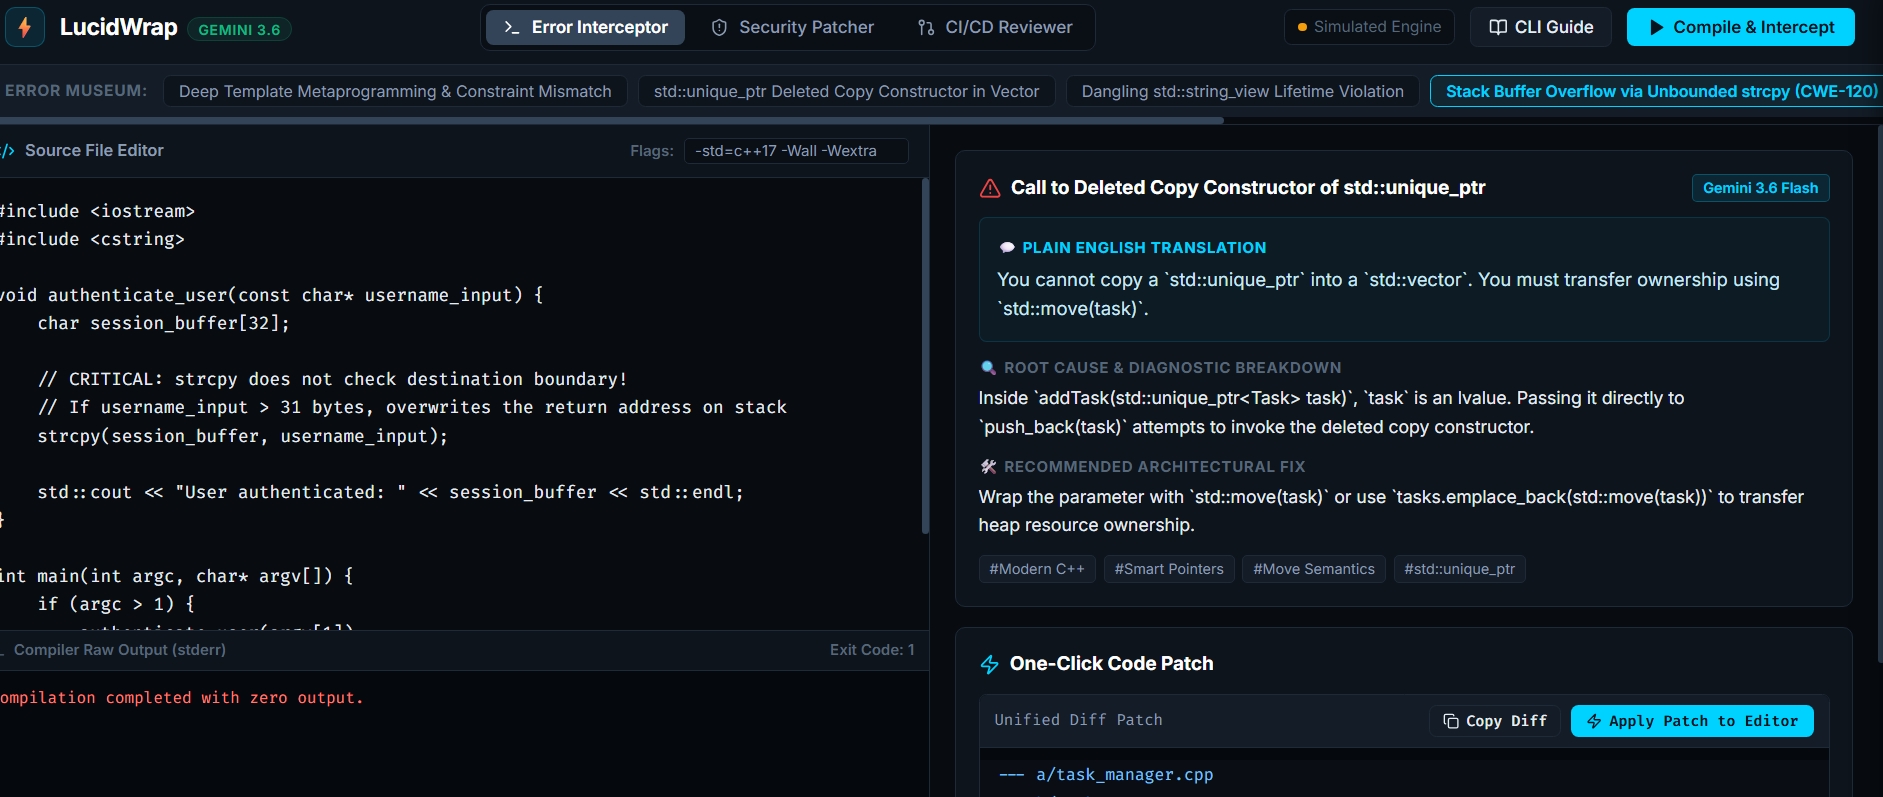This screenshot has height=797, width=1883.
Task: Click the LucidWrap lightning logo icon
Action: 25,27
